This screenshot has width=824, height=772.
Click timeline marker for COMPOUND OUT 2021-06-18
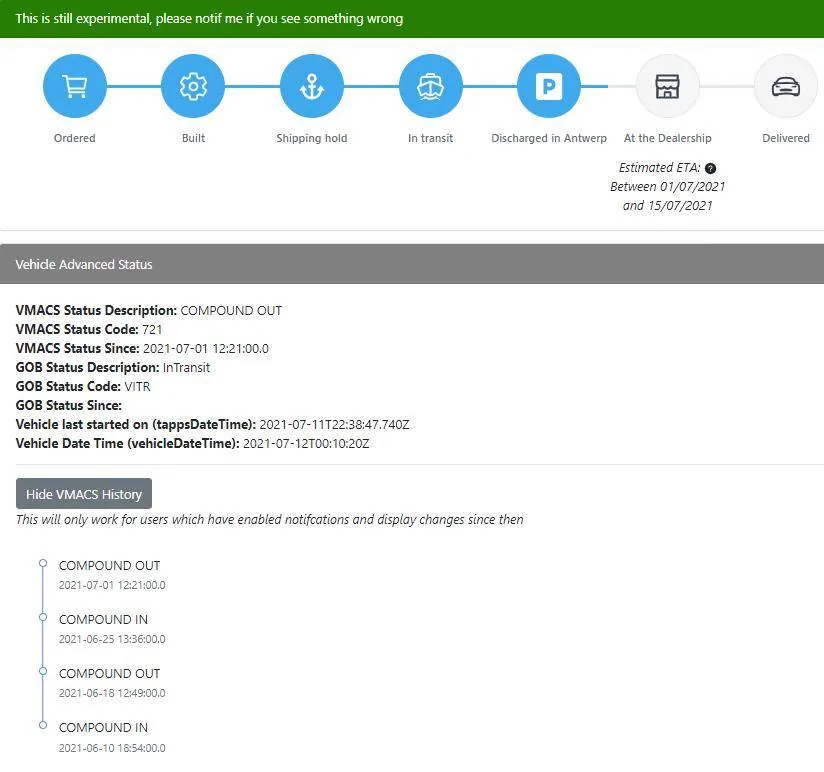[x=43, y=671]
